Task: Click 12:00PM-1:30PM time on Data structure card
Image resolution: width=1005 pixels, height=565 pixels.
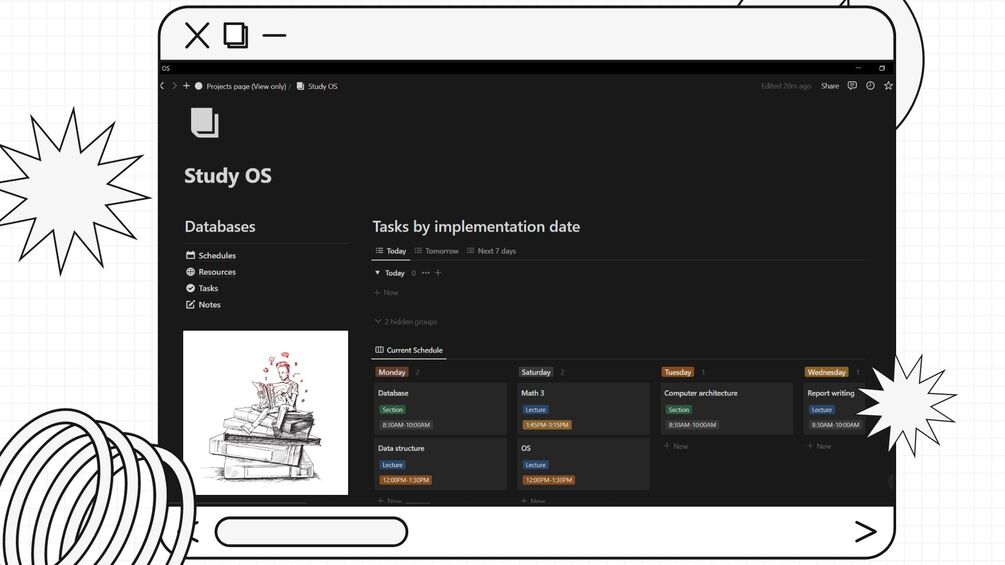Action: (x=406, y=480)
